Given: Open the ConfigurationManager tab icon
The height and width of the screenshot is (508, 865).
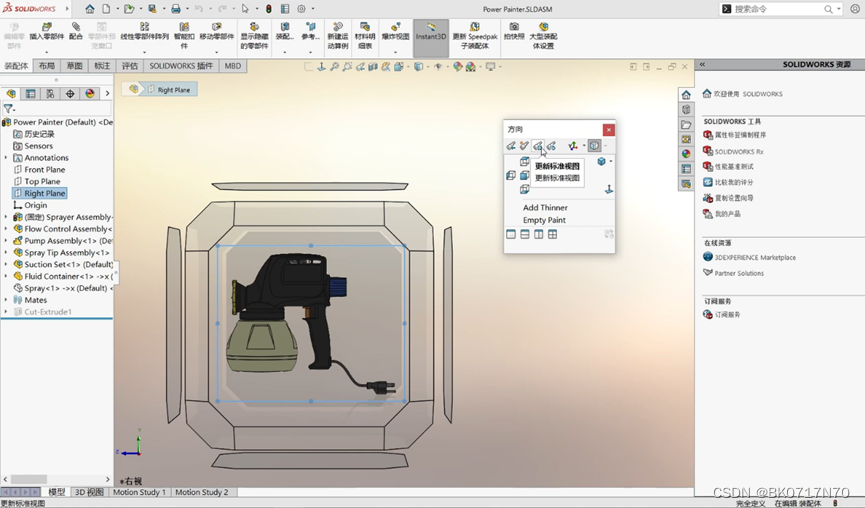Looking at the screenshot, I should [x=50, y=94].
